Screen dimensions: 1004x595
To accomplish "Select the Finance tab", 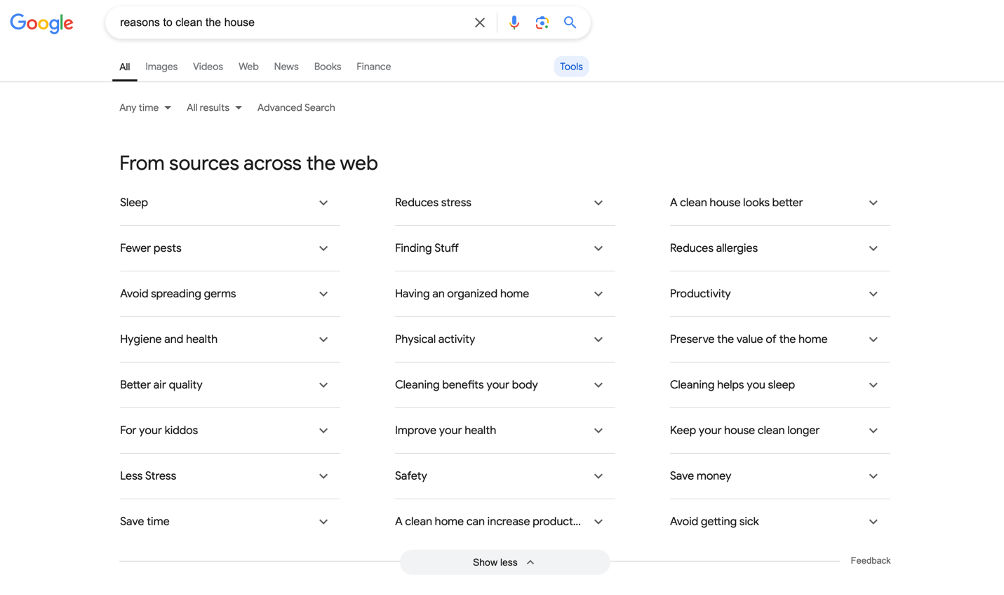I will 373,67.
